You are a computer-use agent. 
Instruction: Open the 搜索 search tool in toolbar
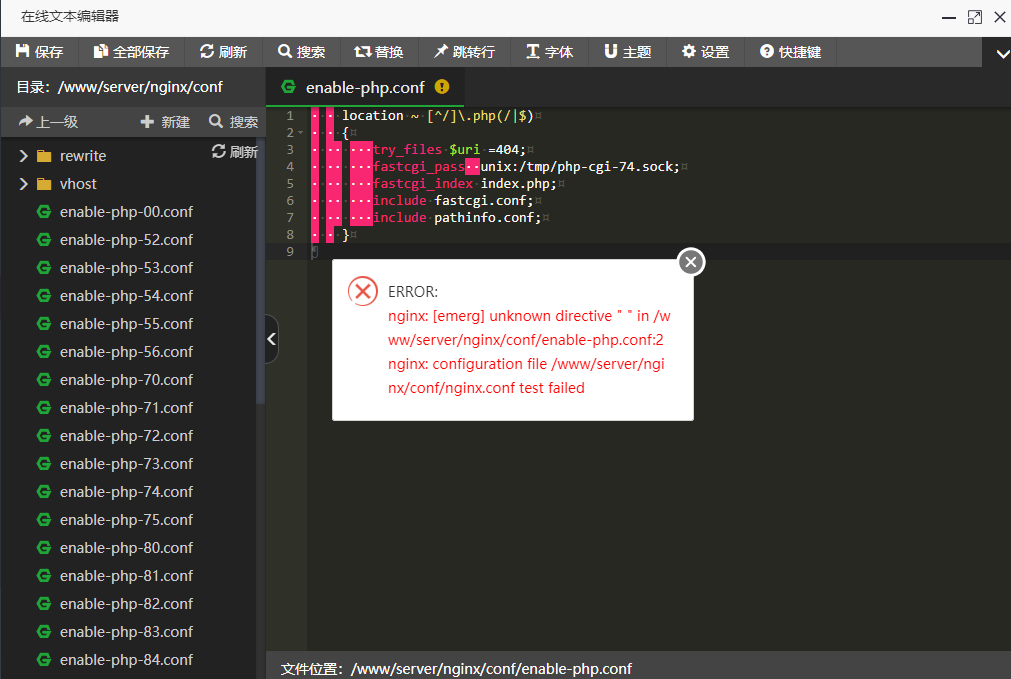click(301, 52)
